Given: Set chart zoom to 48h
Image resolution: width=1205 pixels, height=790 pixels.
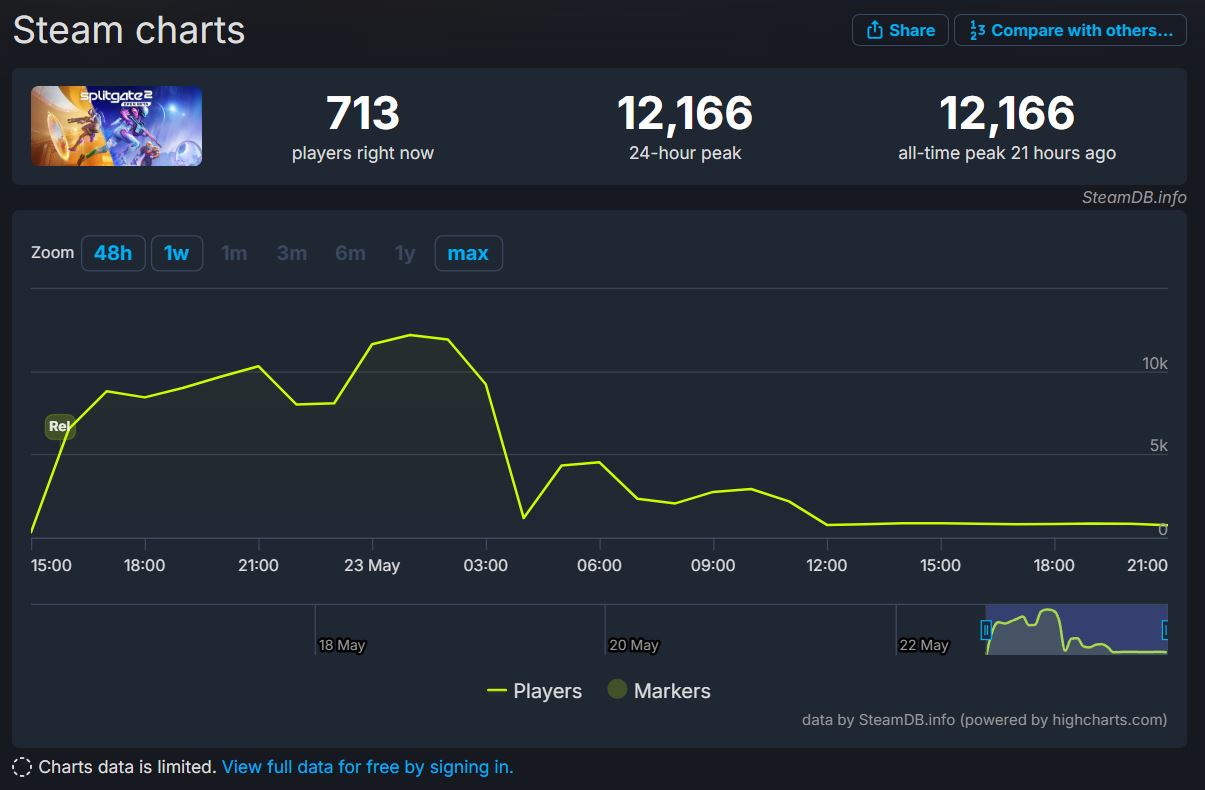Looking at the screenshot, I should click(x=113, y=253).
